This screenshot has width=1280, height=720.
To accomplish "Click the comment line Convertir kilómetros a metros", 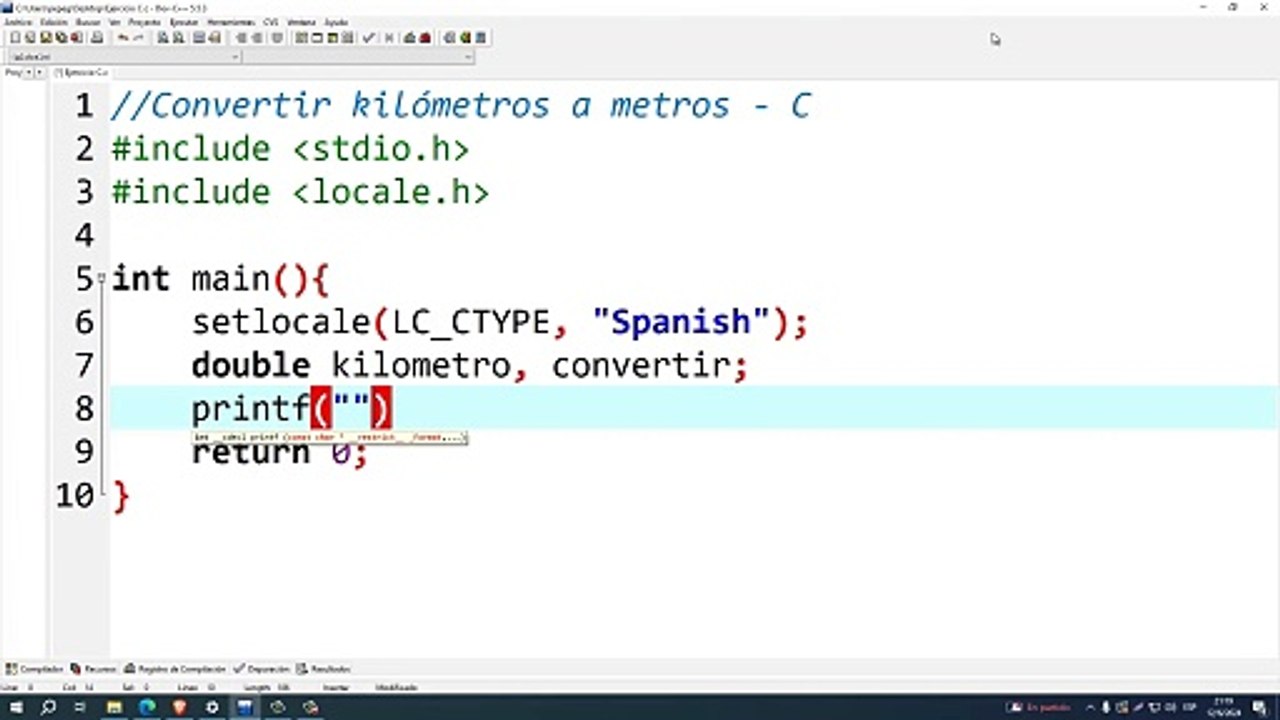I will (460, 105).
